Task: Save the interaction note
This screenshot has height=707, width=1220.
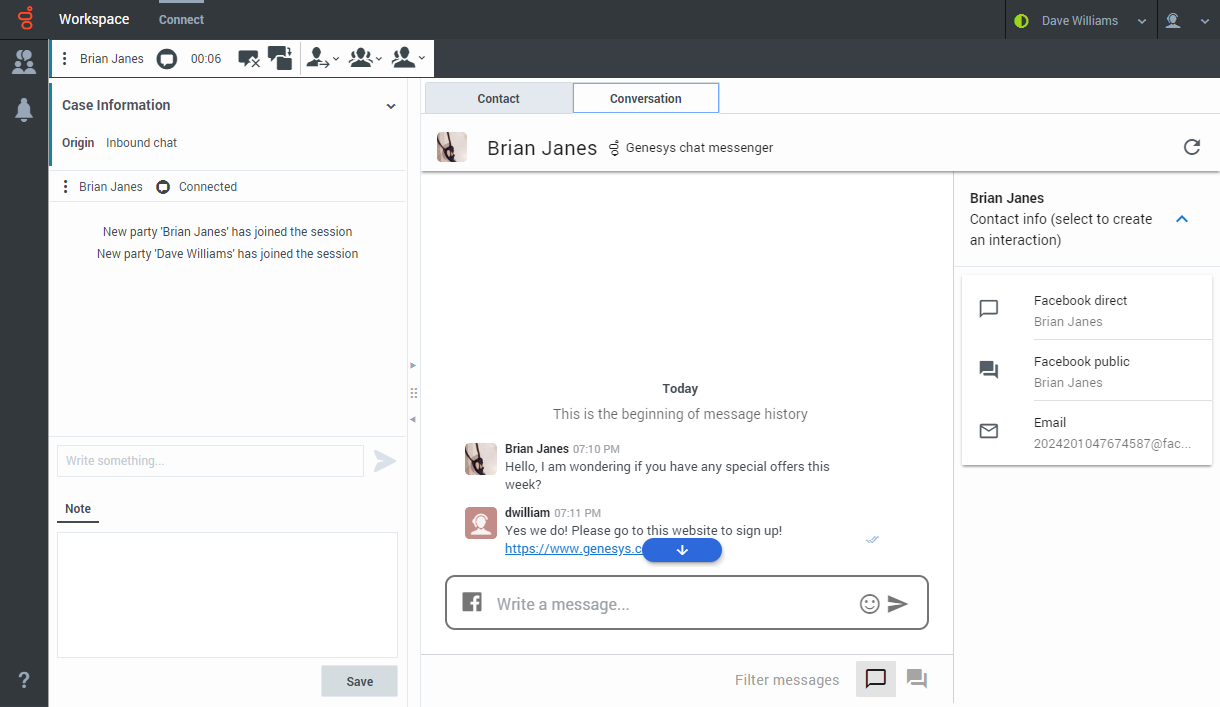Action: (359, 681)
